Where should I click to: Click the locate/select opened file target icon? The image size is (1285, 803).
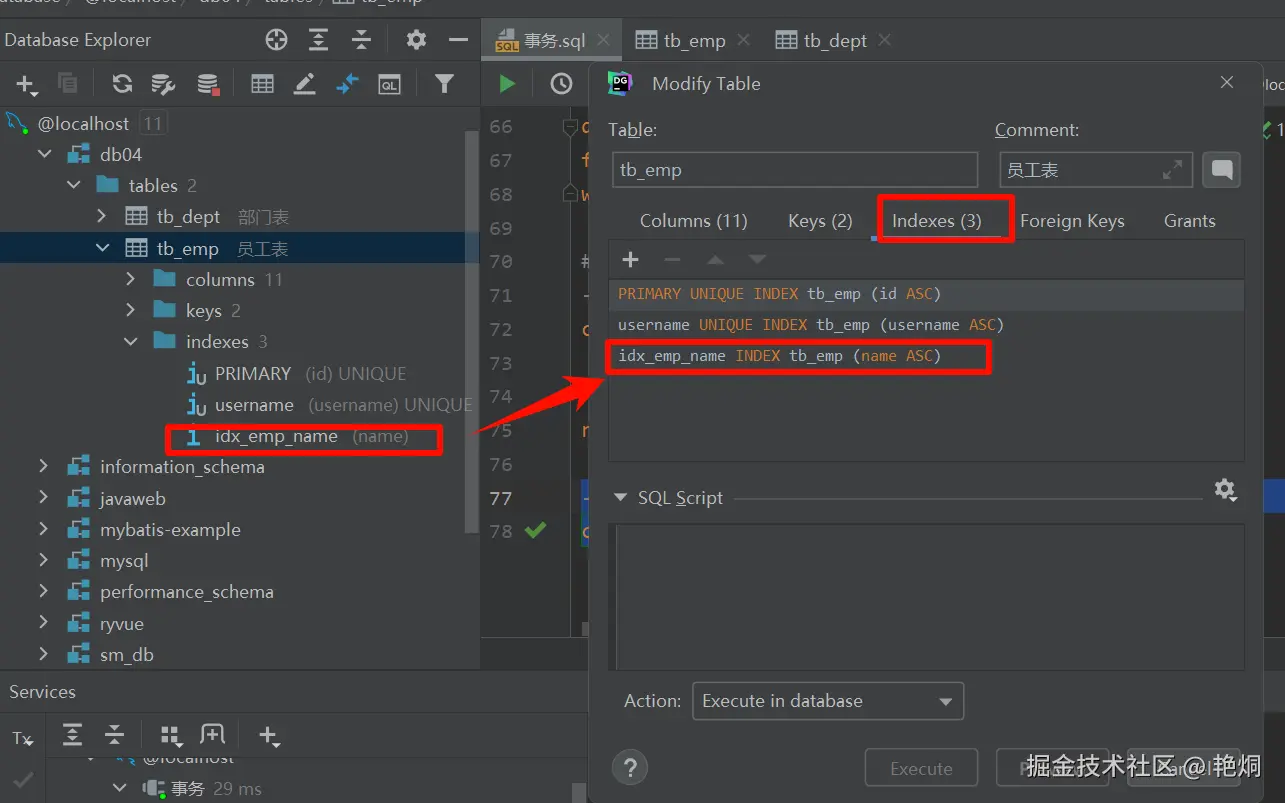(276, 40)
